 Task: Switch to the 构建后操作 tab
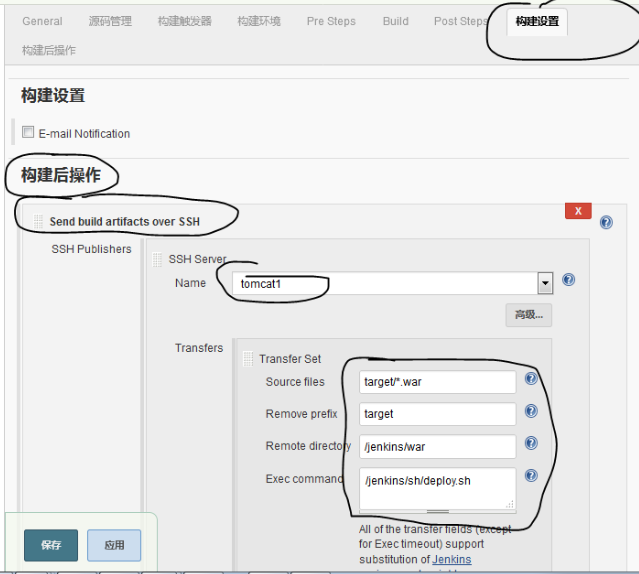[x=49, y=51]
